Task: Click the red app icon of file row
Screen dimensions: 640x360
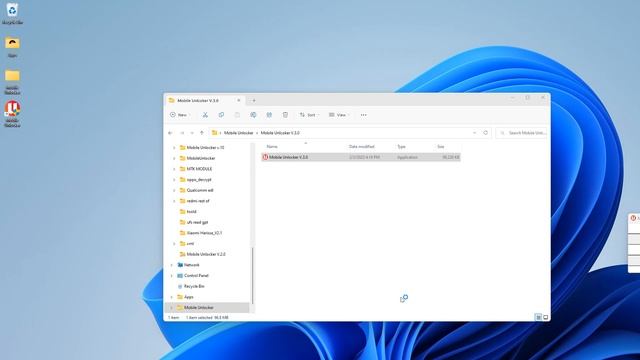Action: 265,157
